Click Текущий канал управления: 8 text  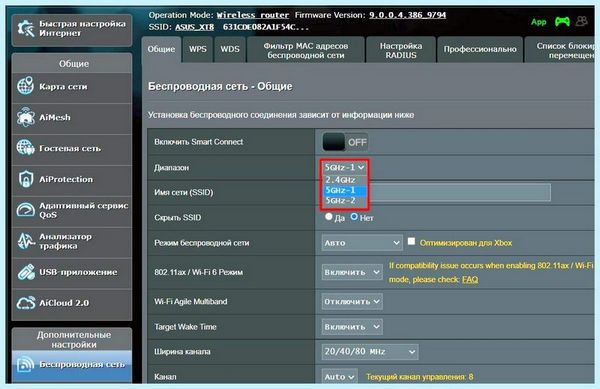(x=419, y=377)
